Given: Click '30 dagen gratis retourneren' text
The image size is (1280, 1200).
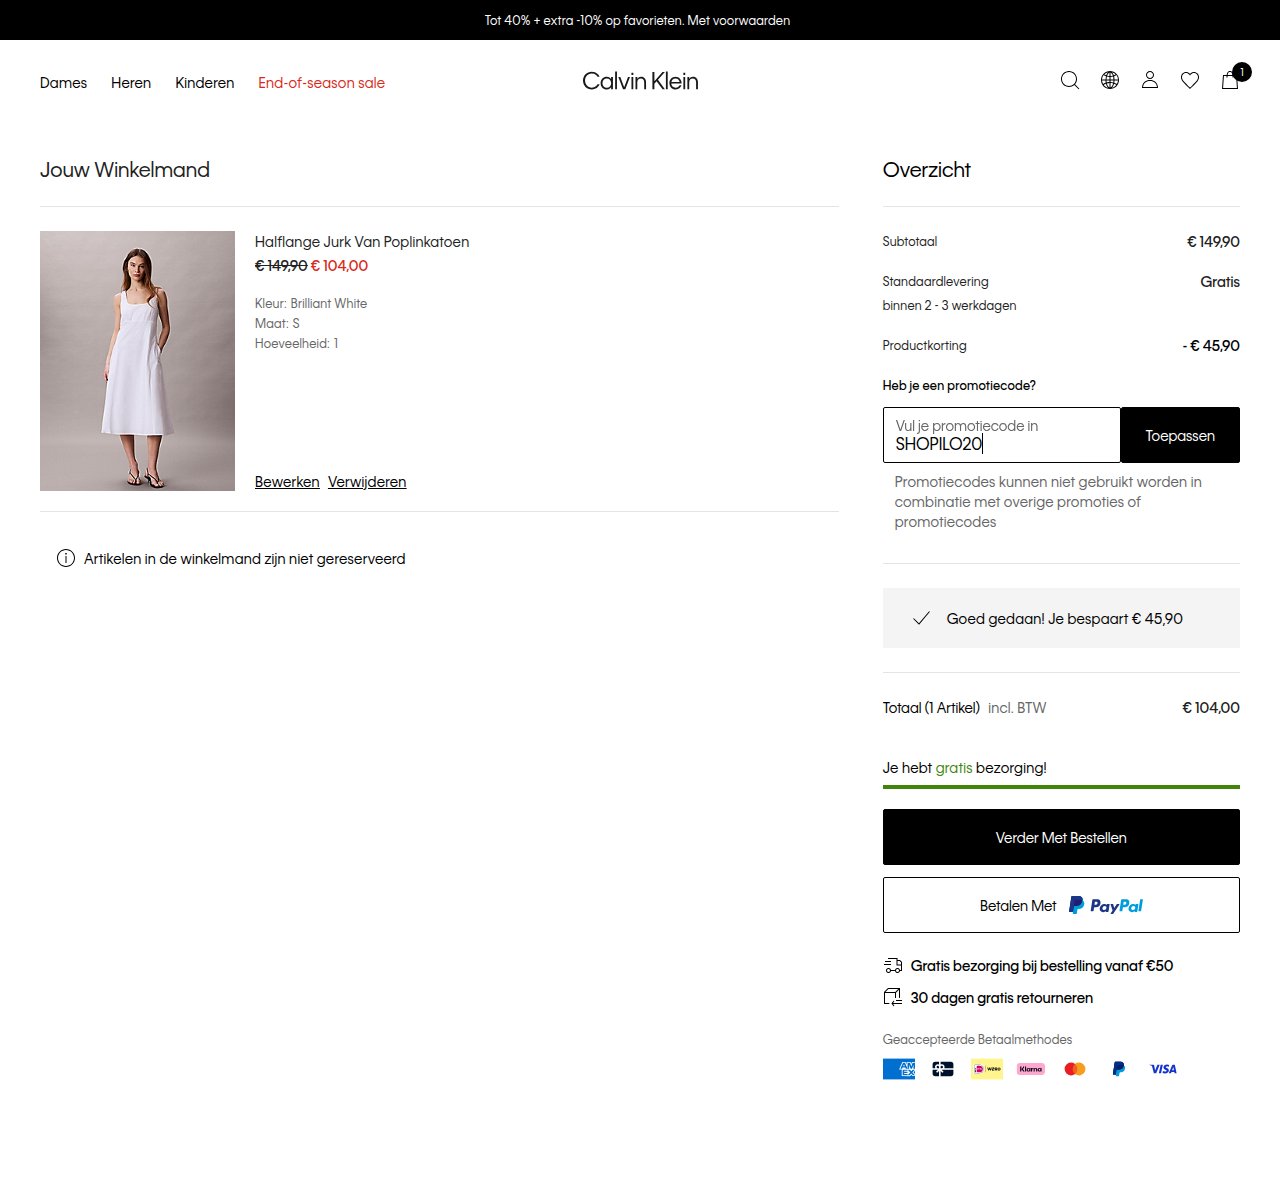Looking at the screenshot, I should pos(1002,998).
